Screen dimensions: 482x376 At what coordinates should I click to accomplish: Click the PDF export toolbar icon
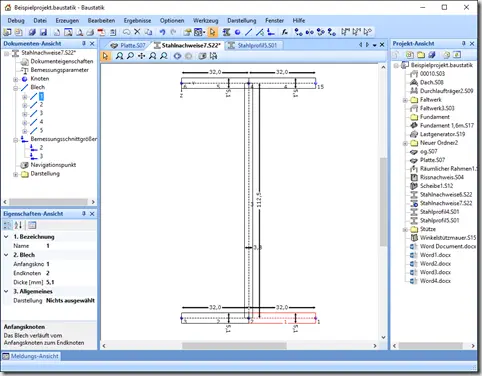pyautogui.click(x=101, y=32)
